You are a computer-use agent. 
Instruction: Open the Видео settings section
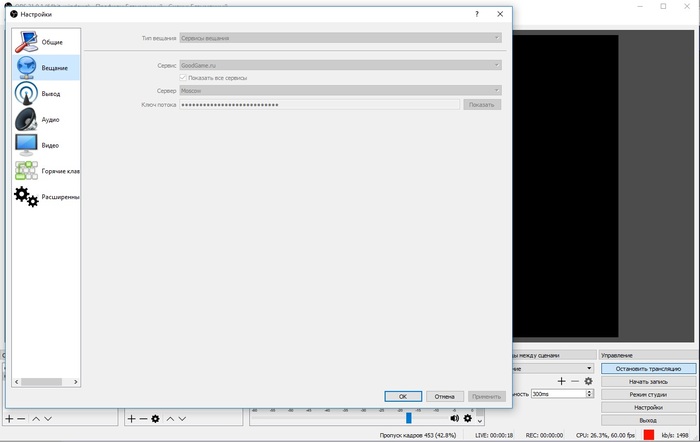point(46,145)
